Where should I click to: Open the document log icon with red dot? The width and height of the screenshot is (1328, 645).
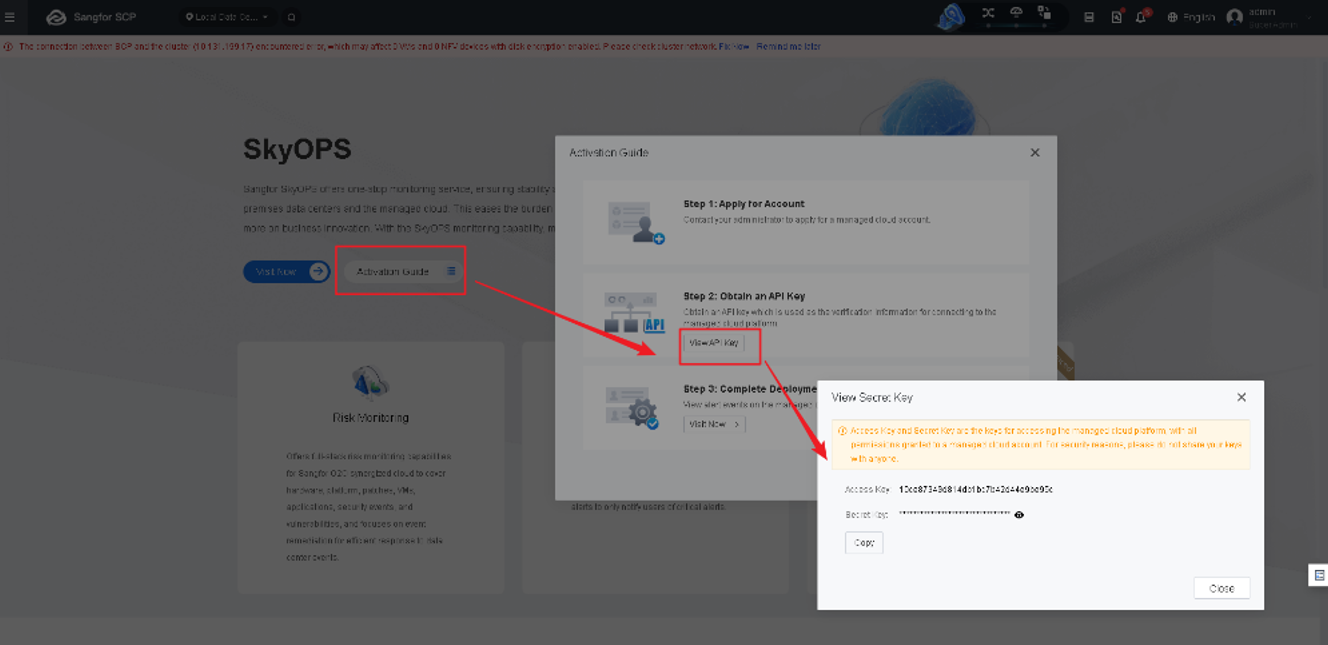1117,17
